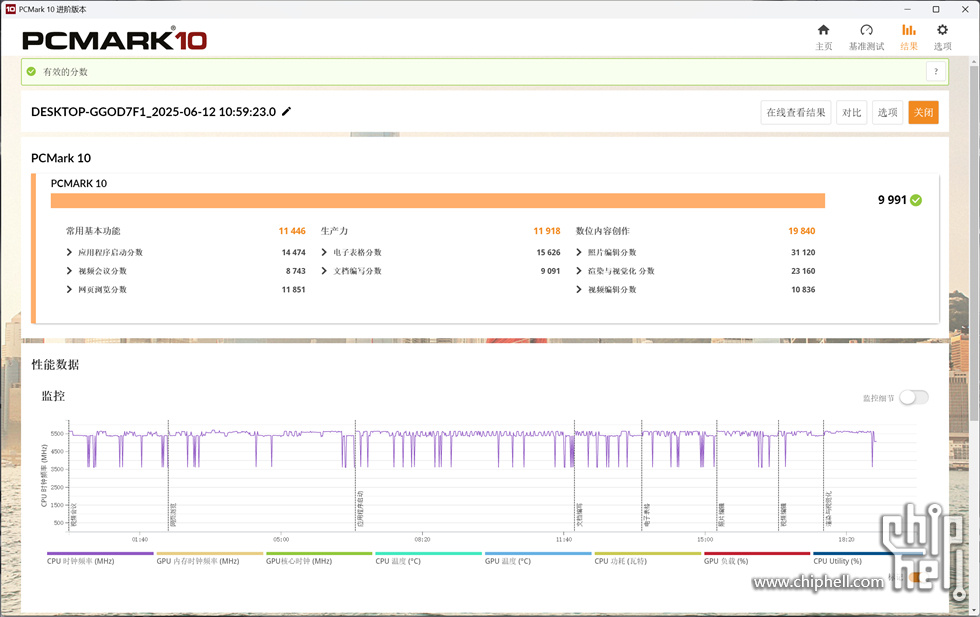Click the PCMark 10 app icon in title bar
Screen dimensions: 980x617
click(x=10, y=9)
